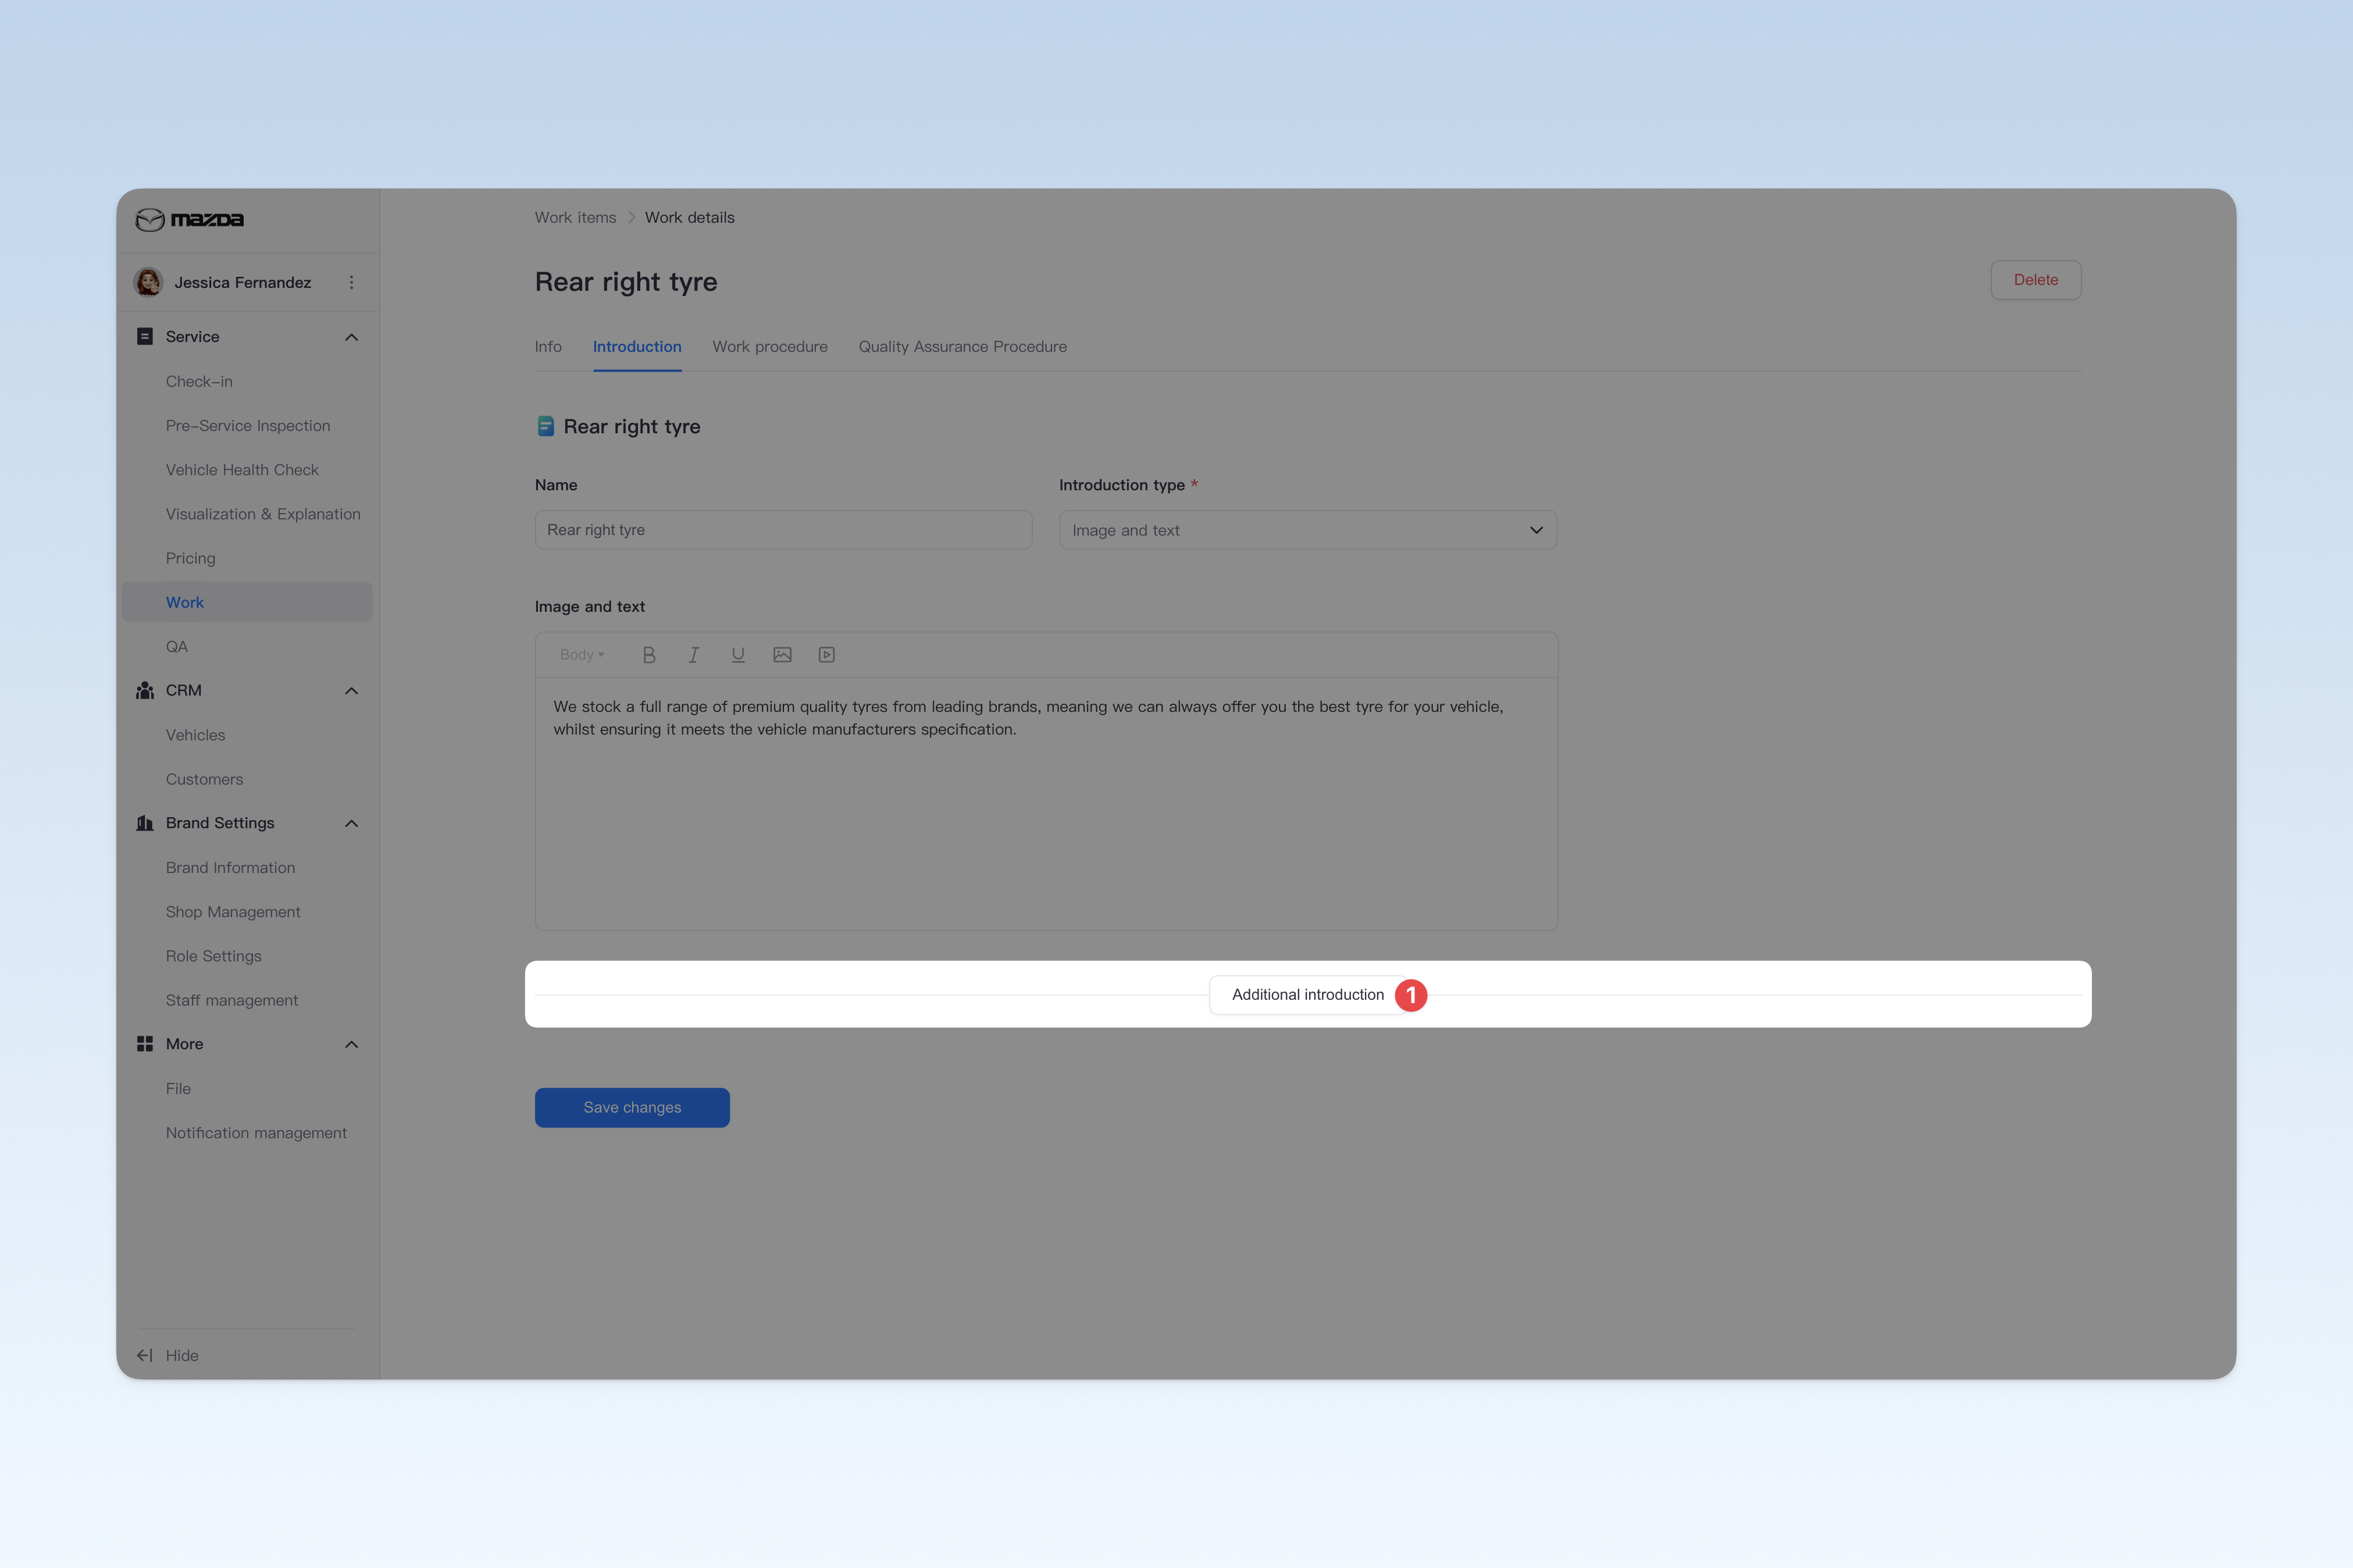2353x1568 pixels.
Task: Open the Quality Assurance Procedure tab
Action: pos(962,347)
